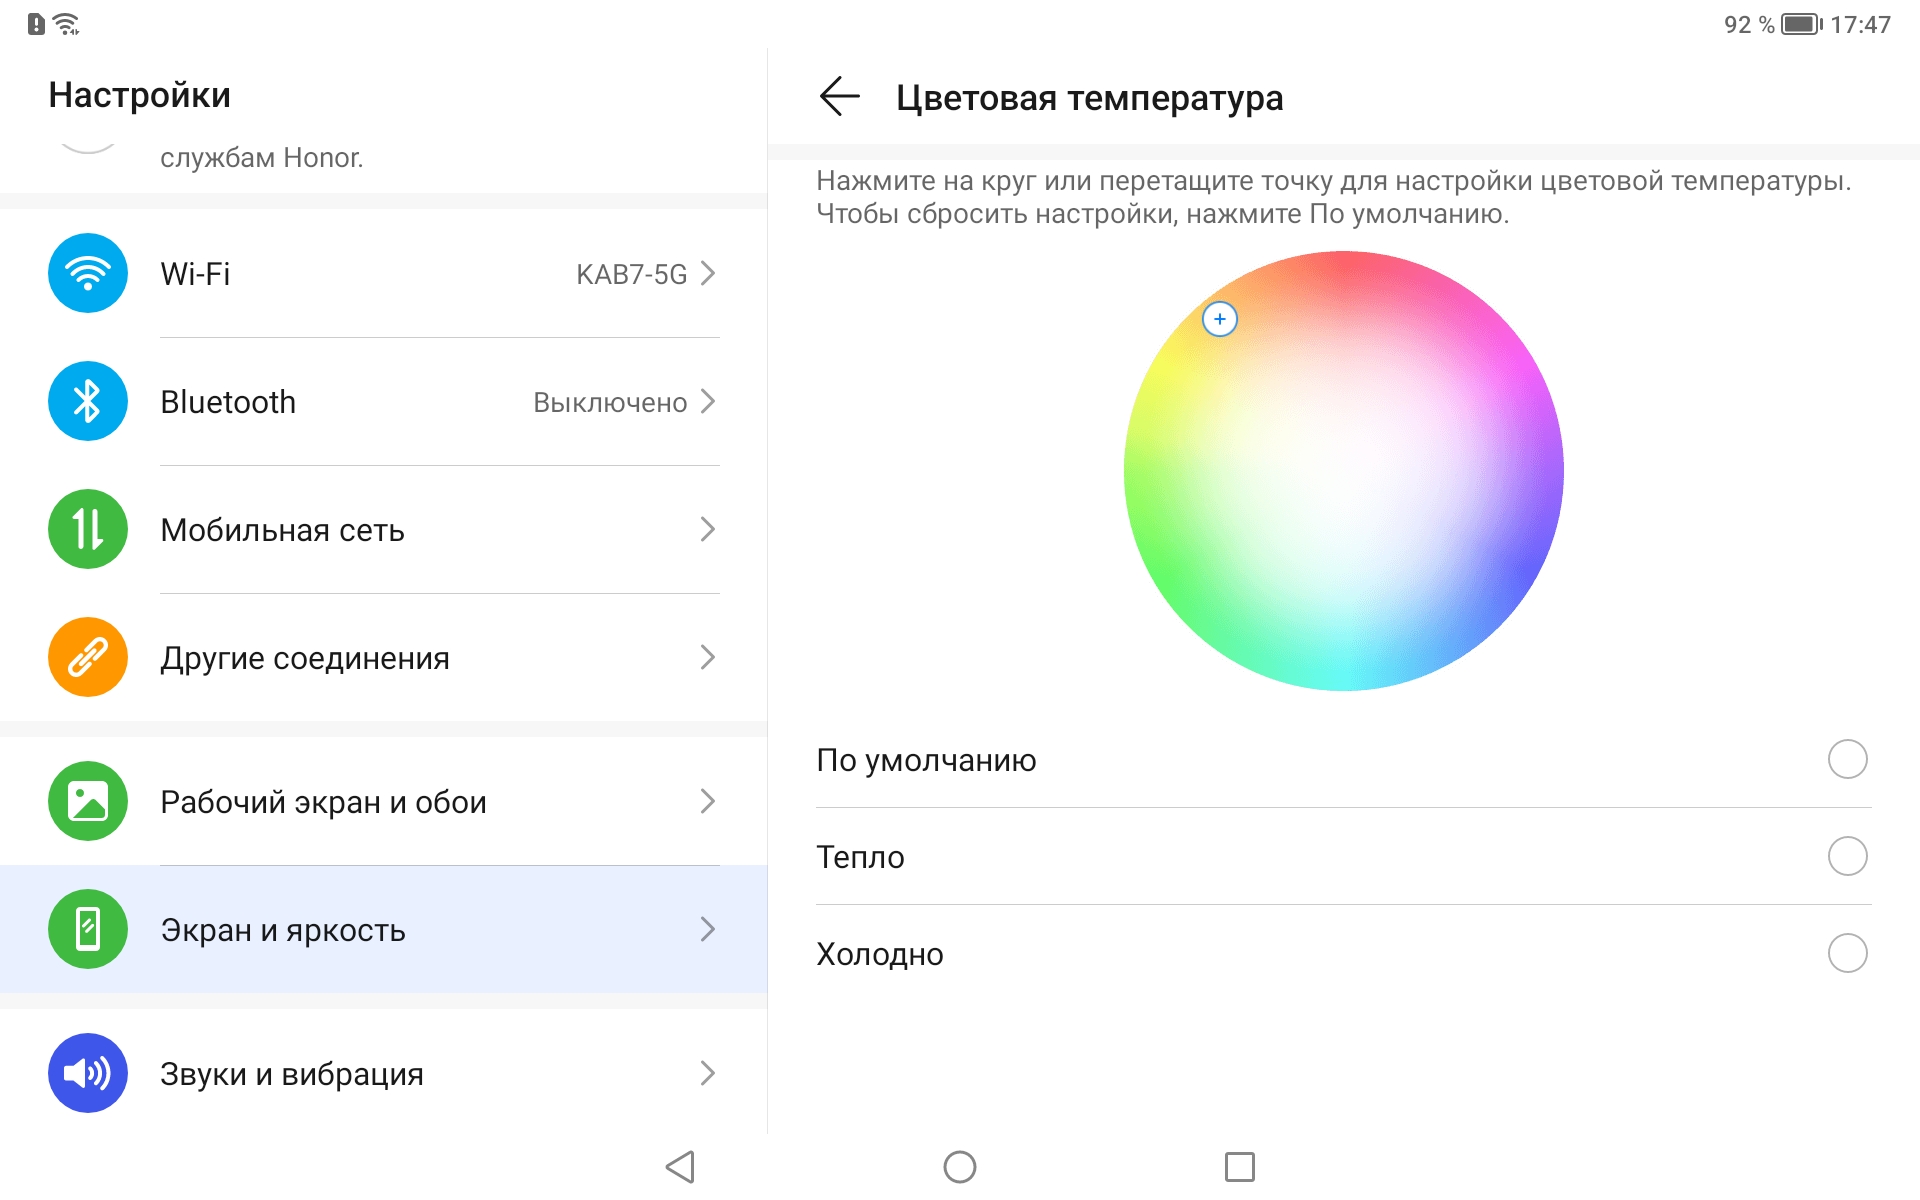Click the center of the color wheel

[1344, 471]
